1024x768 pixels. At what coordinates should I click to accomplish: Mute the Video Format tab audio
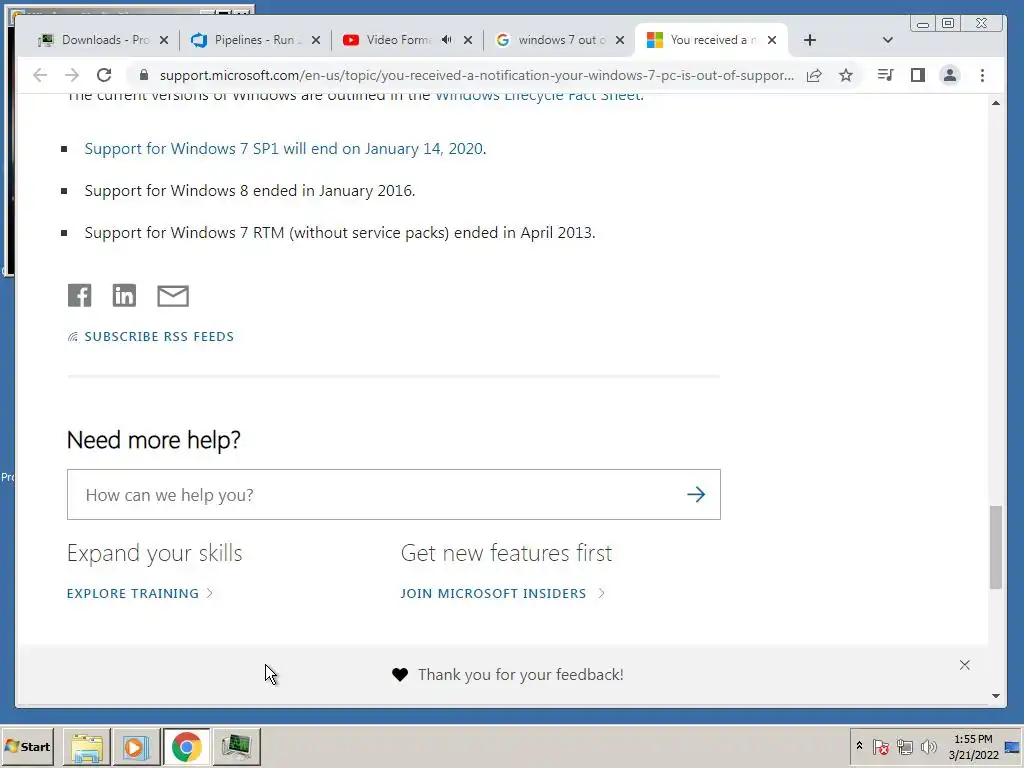(x=447, y=40)
